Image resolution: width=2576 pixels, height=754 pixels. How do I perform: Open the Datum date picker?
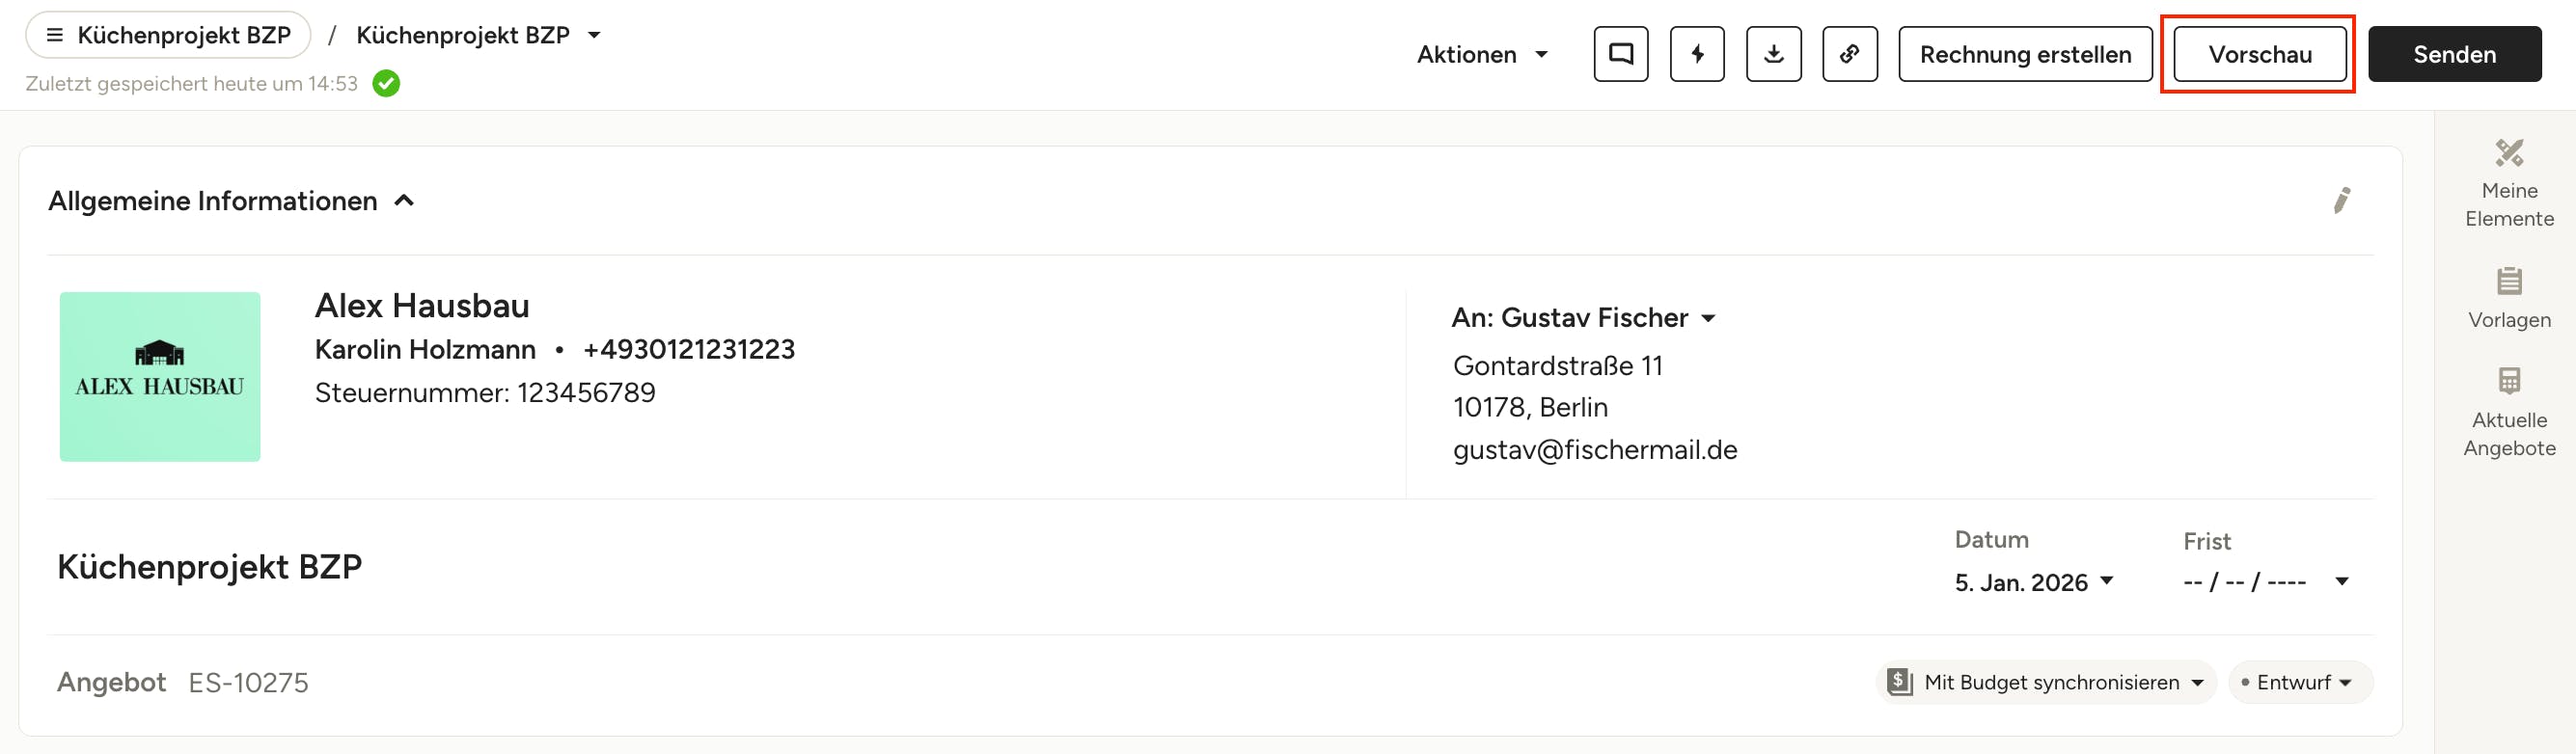pos(2033,582)
